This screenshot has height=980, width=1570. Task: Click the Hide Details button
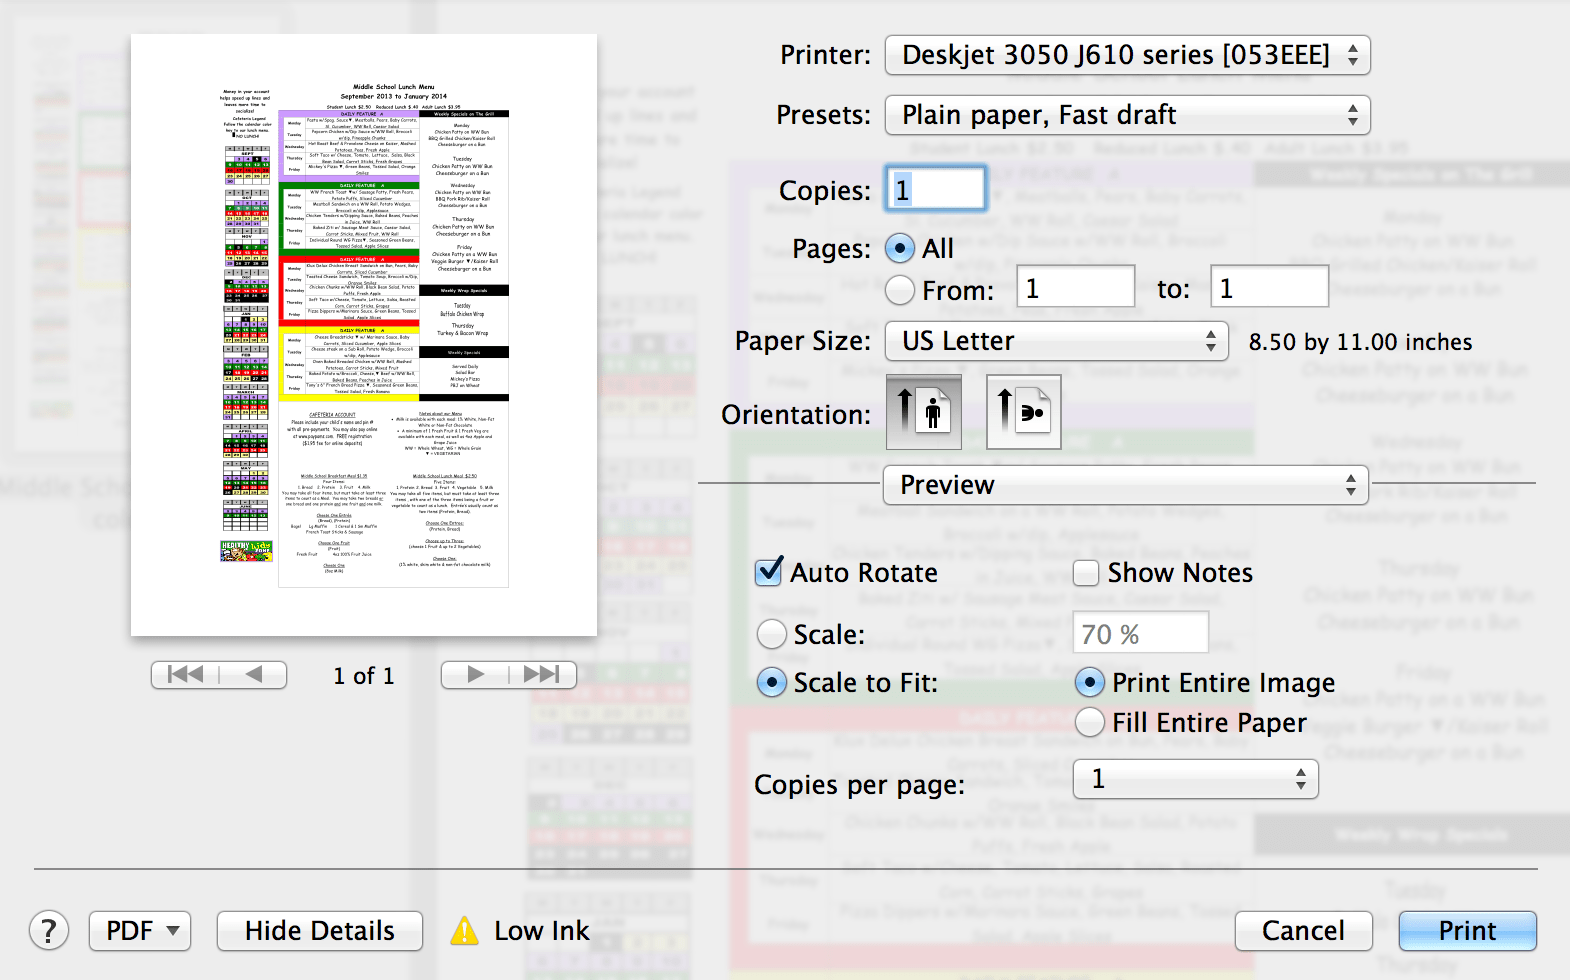pos(320,931)
